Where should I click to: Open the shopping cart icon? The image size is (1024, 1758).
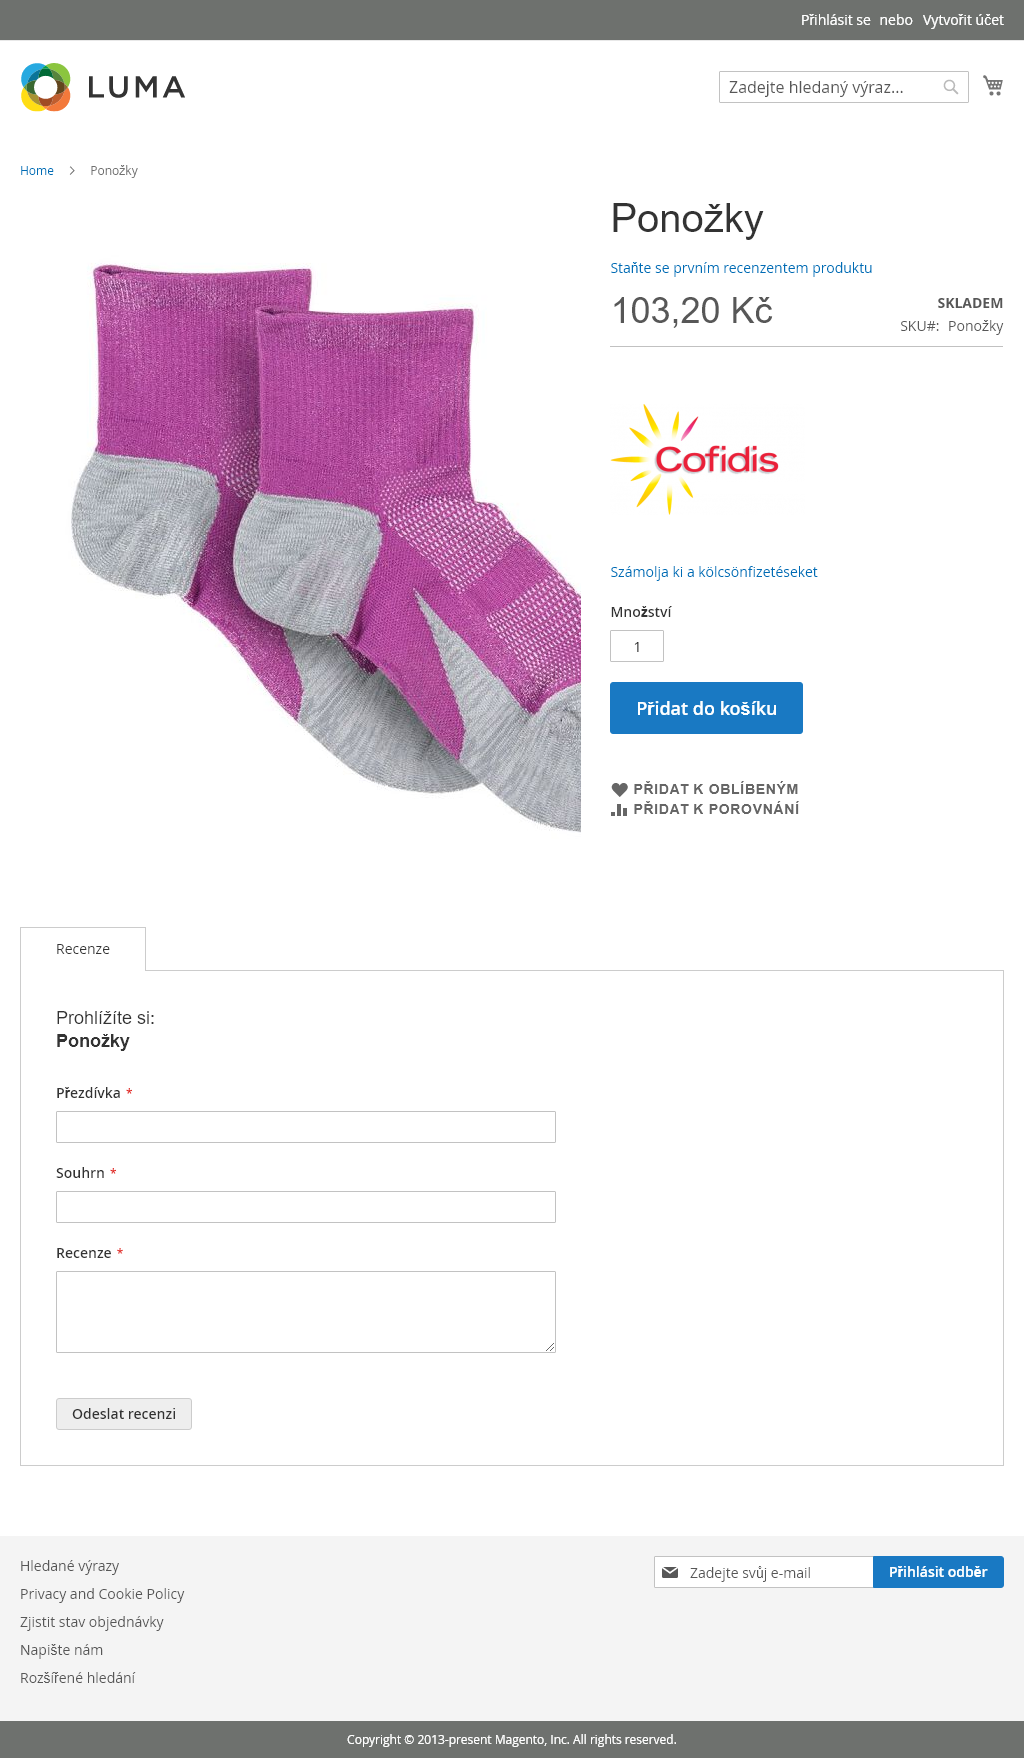pos(993,86)
